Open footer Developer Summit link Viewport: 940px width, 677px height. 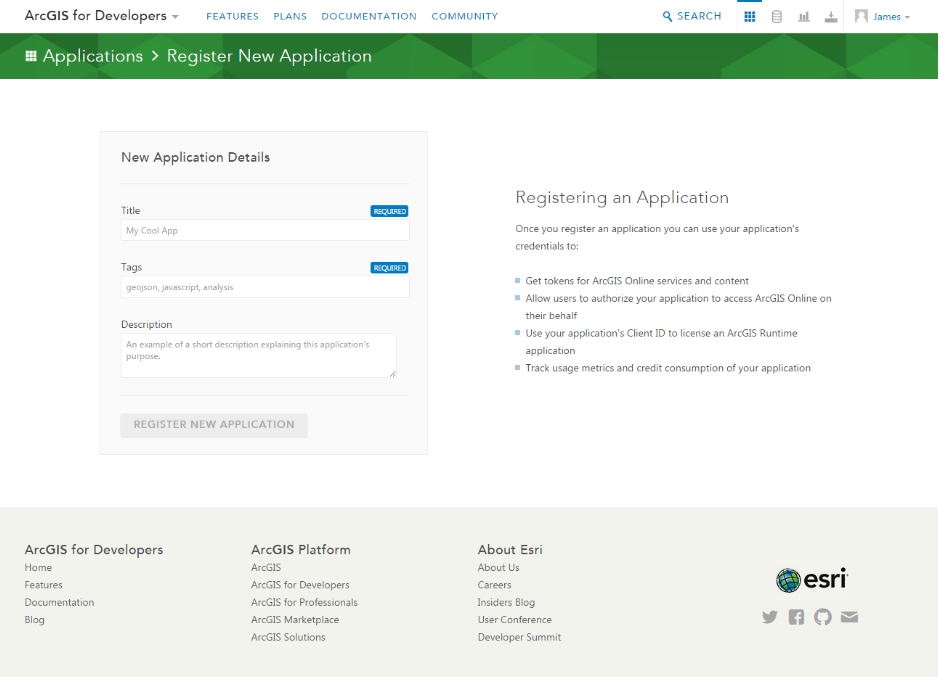coord(520,637)
